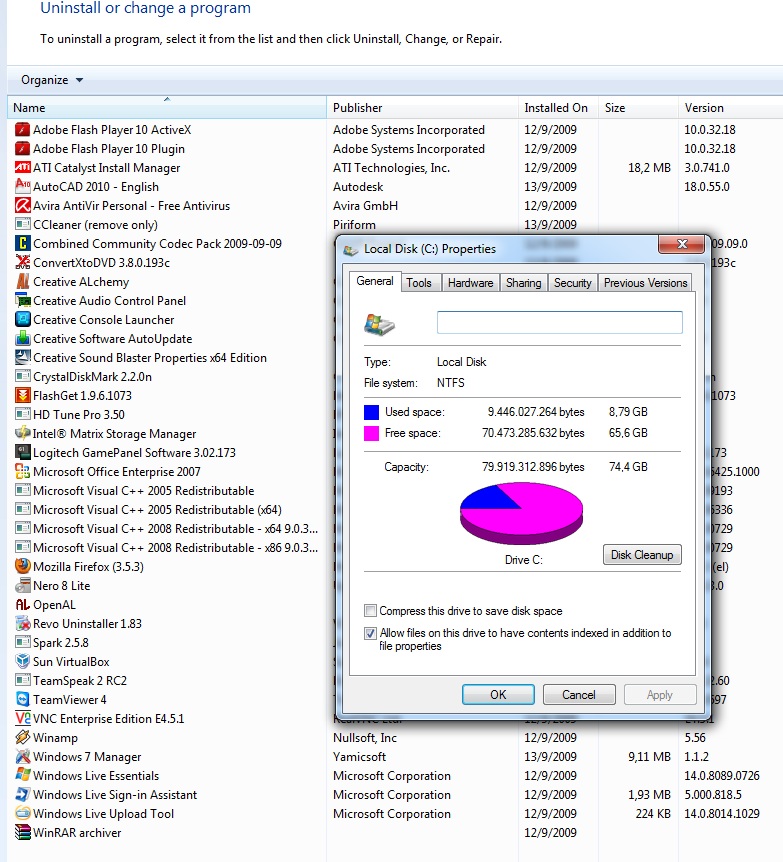Image resolution: width=783 pixels, height=862 pixels.
Task: Click the Creative Audio Control Panel icon
Action: pos(23,301)
